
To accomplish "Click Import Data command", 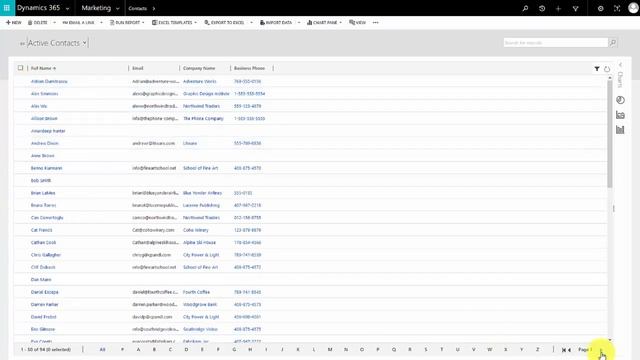I will click(x=276, y=22).
